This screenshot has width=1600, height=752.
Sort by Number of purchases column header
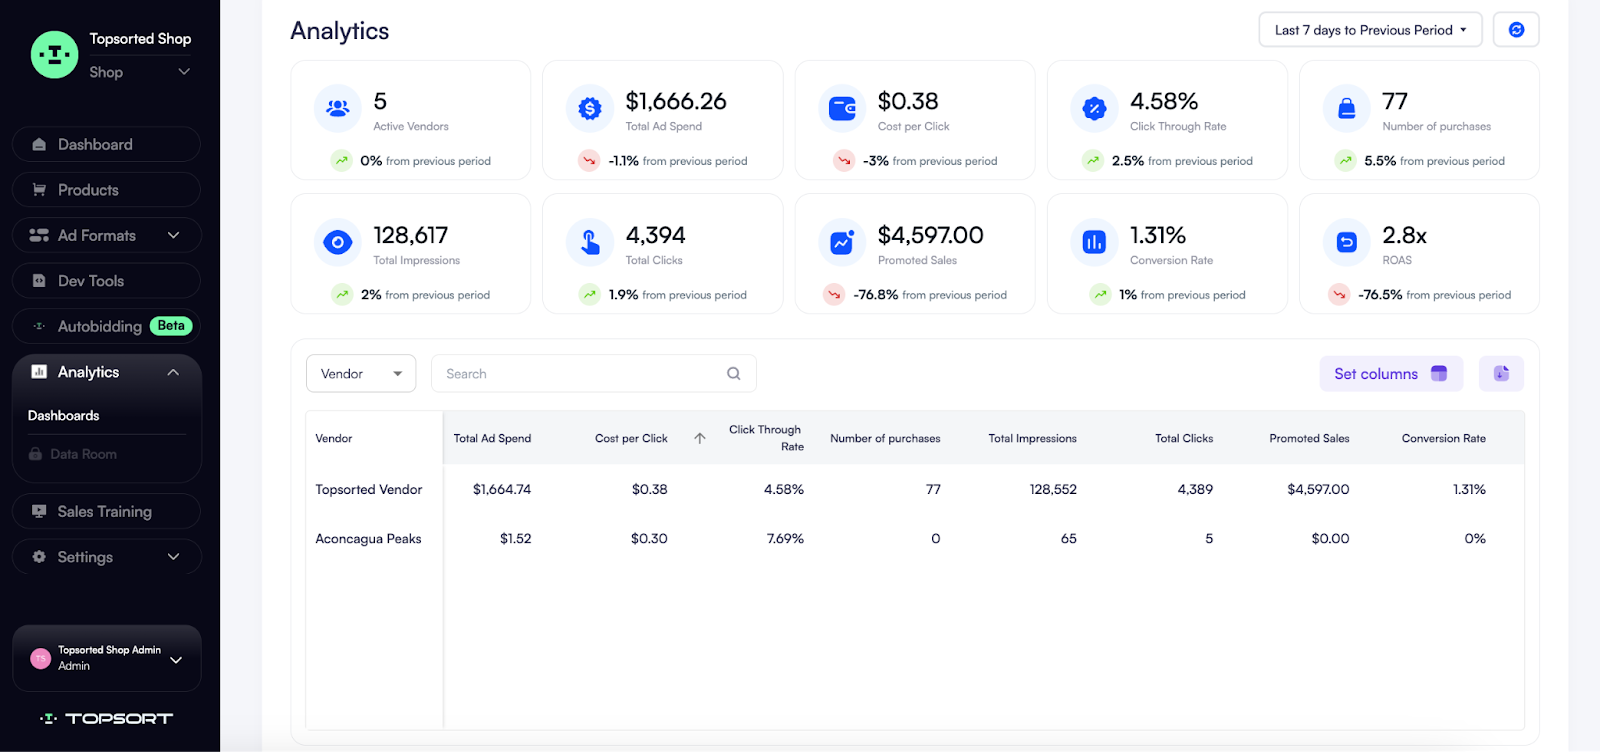coord(885,438)
